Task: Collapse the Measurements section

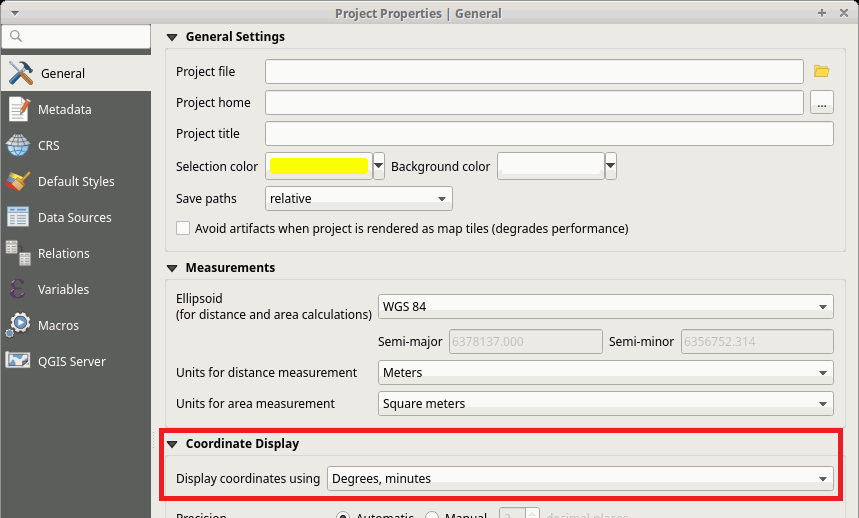Action: (x=173, y=268)
